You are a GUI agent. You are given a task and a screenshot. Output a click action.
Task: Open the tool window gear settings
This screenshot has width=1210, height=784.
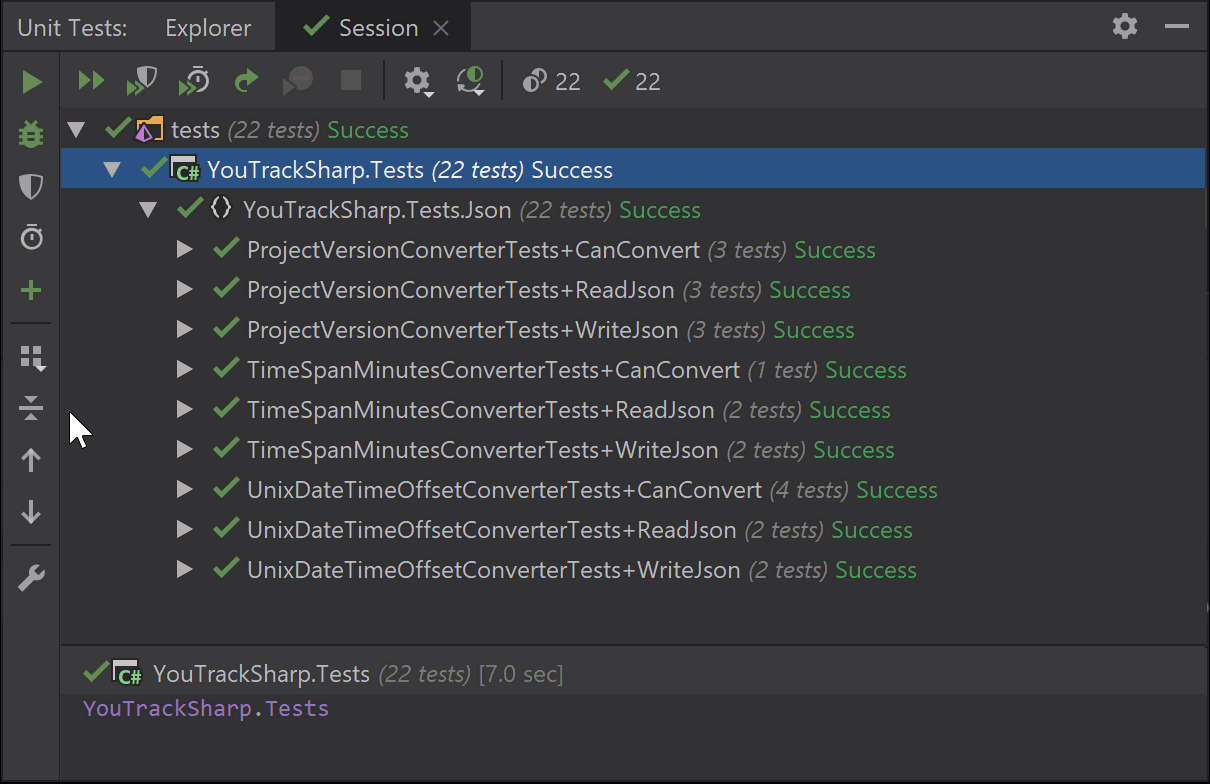pyautogui.click(x=1125, y=27)
